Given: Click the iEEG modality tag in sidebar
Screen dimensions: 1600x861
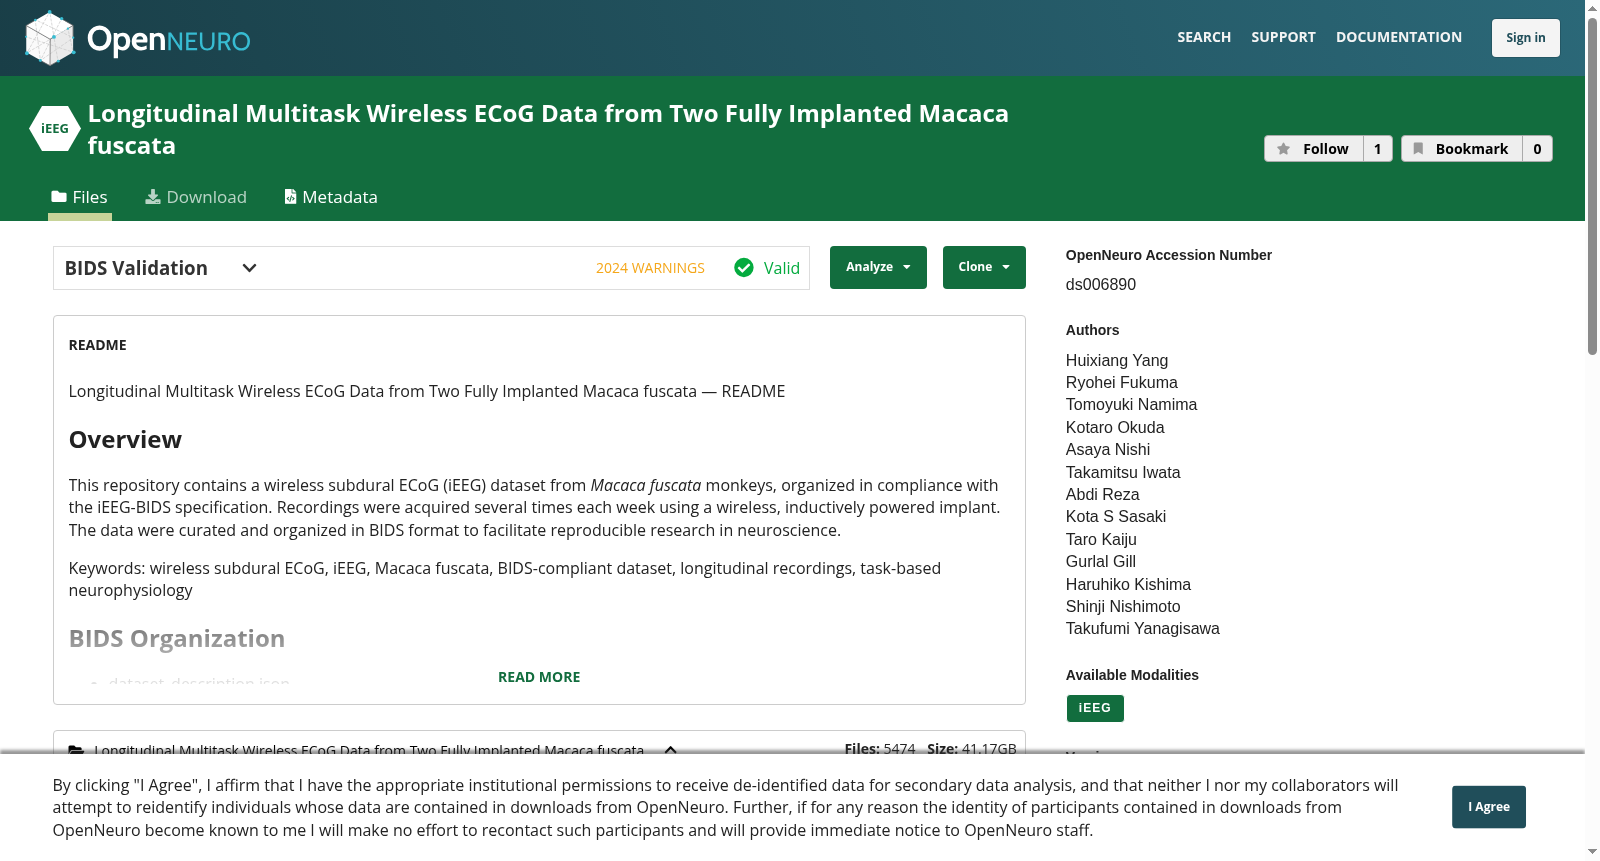Looking at the screenshot, I should click(1095, 708).
